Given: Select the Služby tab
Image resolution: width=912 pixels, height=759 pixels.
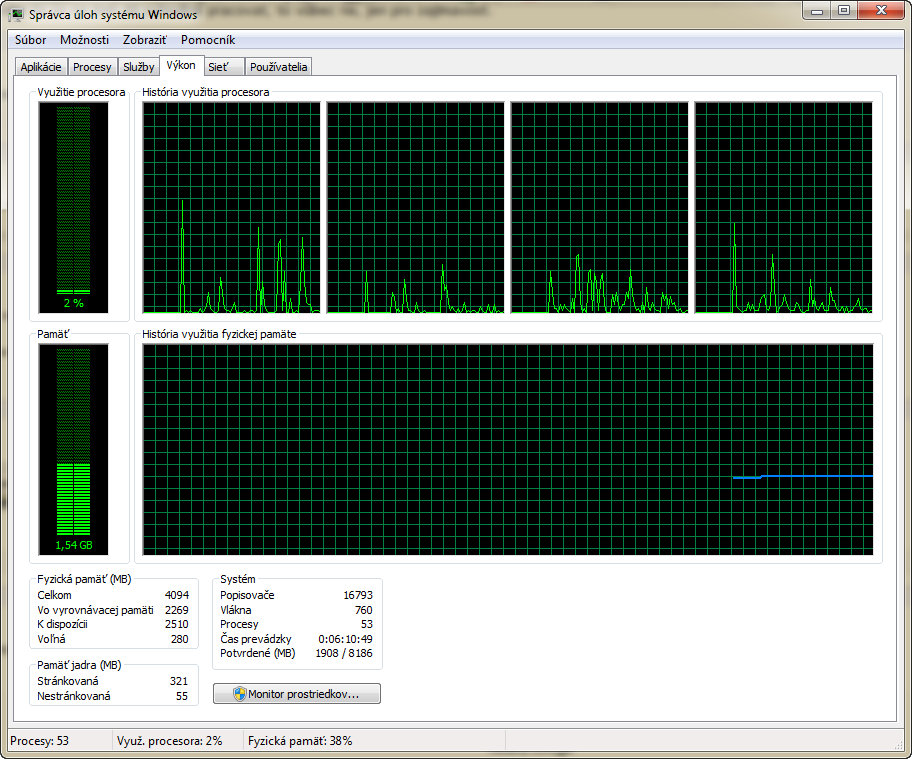Looking at the screenshot, I should (x=138, y=67).
